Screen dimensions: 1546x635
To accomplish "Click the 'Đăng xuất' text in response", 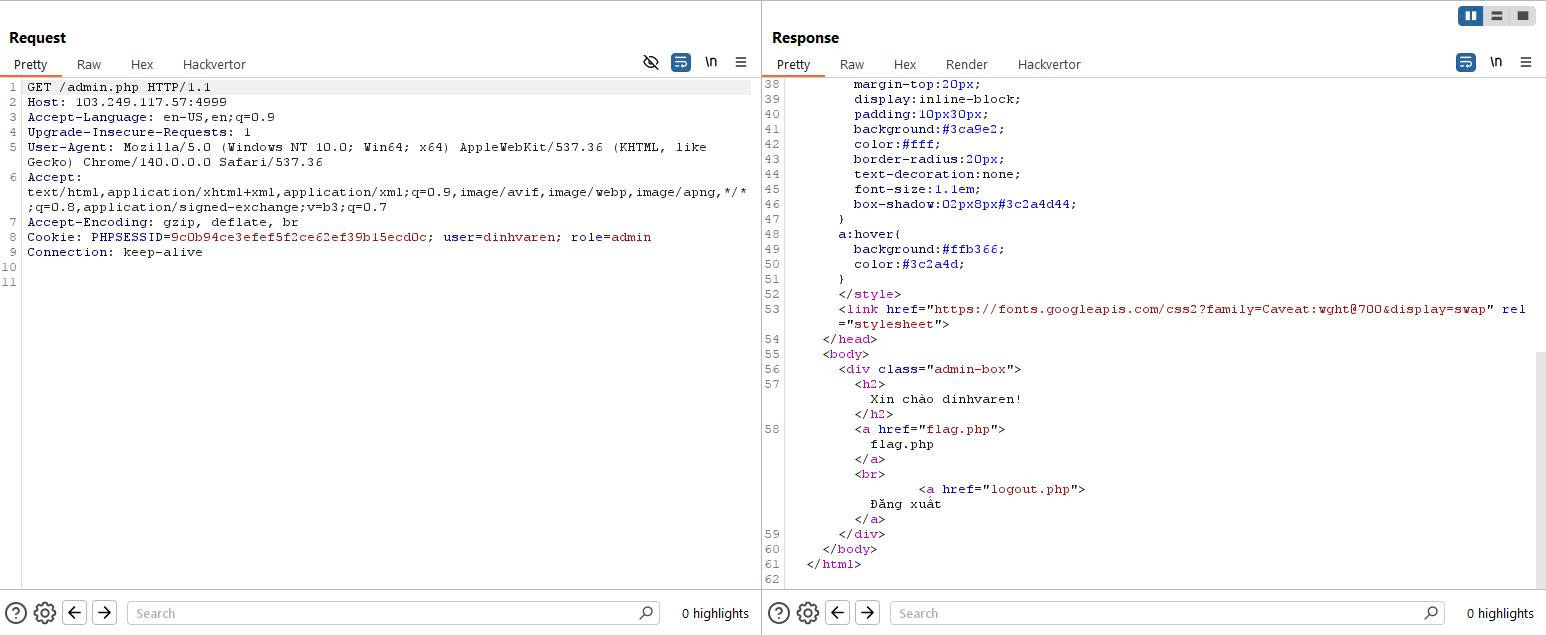I will (x=906, y=504).
